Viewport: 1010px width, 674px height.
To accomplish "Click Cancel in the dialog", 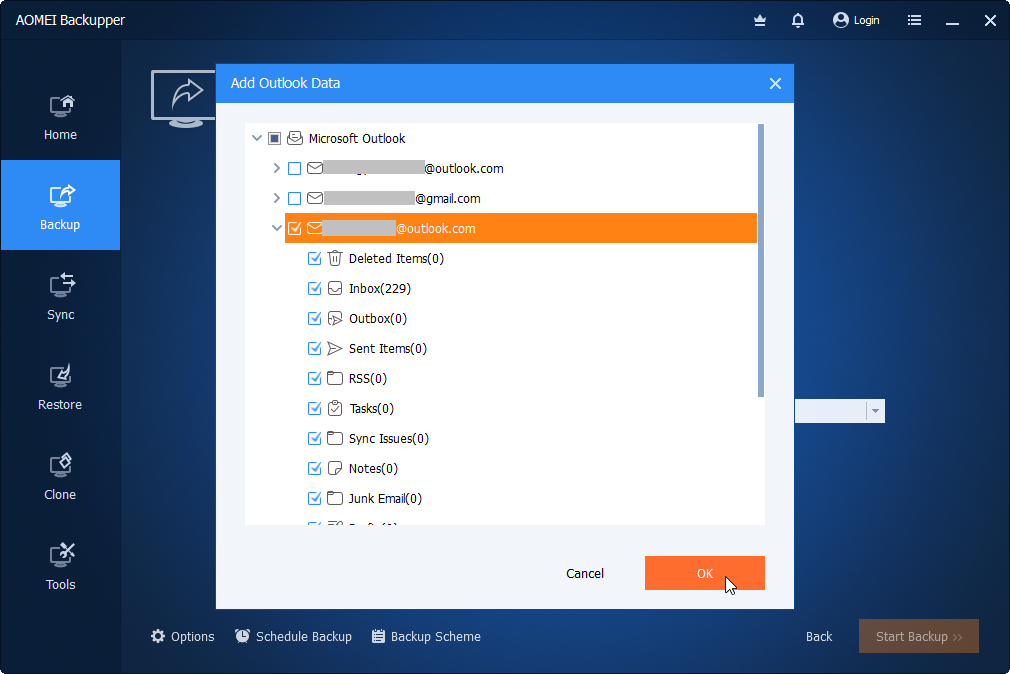I will coord(585,573).
